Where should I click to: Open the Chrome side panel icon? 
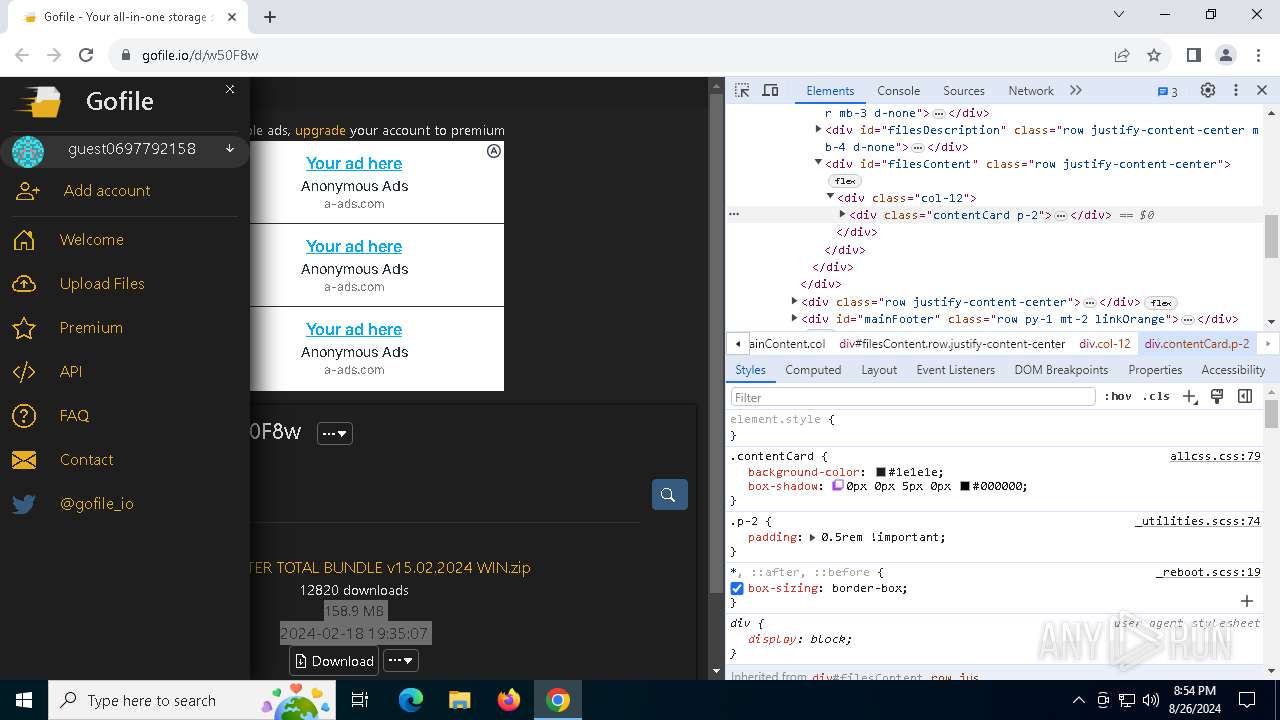pyautogui.click(x=1193, y=55)
